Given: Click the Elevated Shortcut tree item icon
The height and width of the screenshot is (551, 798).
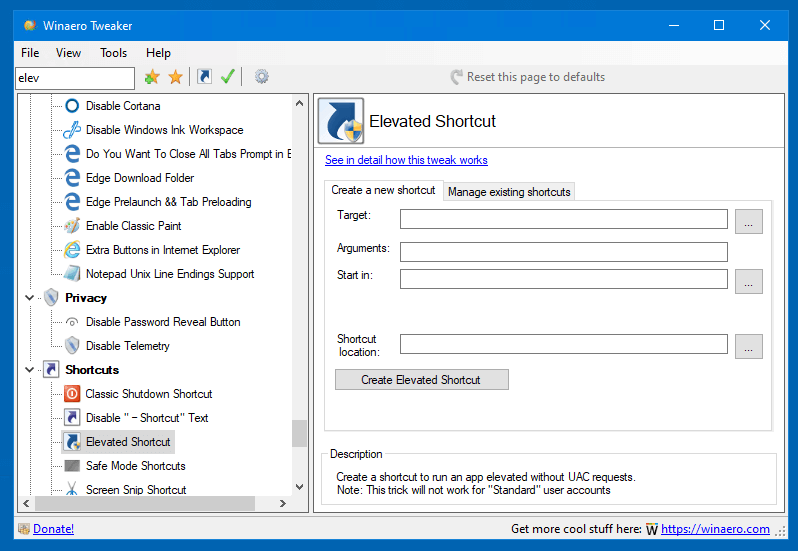Looking at the screenshot, I should pos(73,442).
